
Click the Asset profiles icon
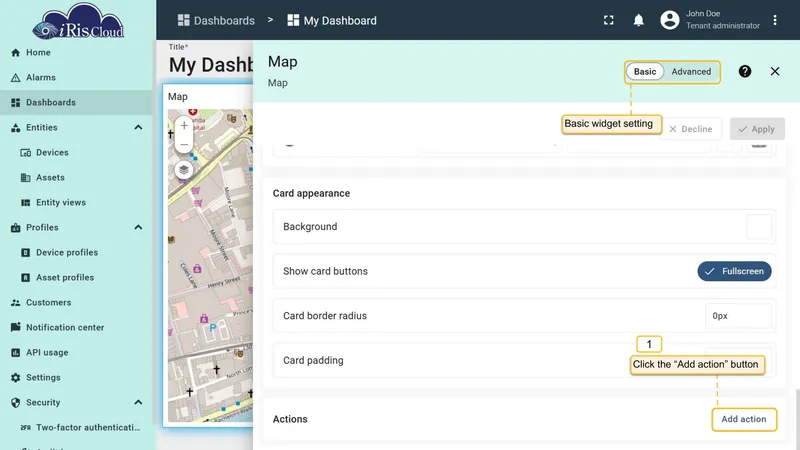(x=26, y=278)
